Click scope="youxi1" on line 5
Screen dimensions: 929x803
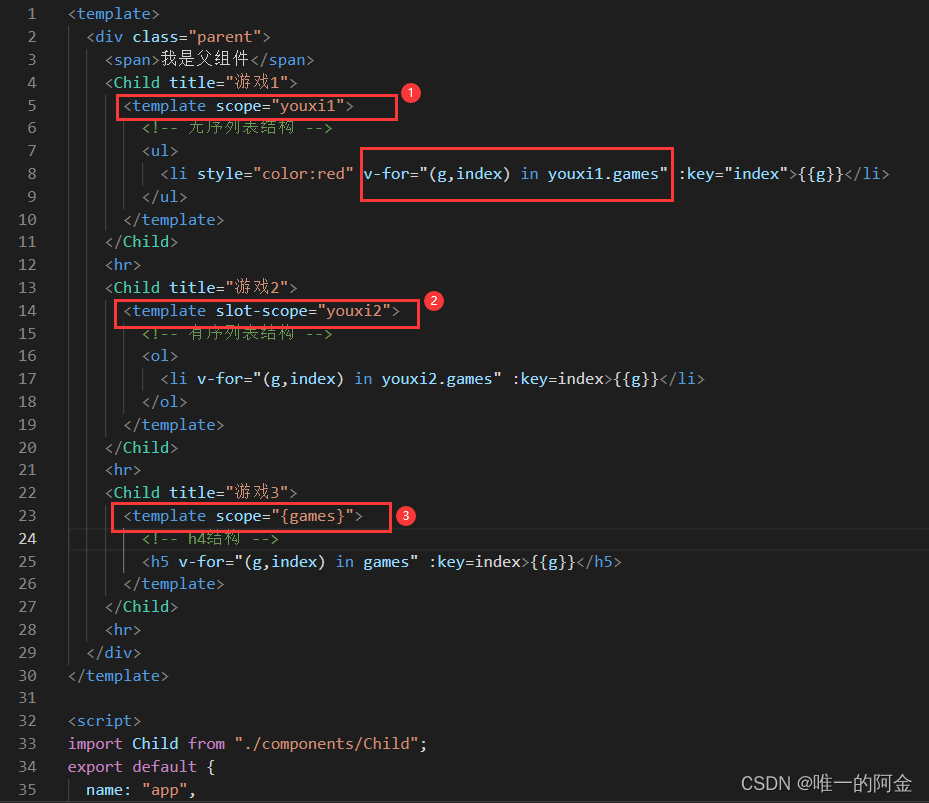tap(280, 106)
